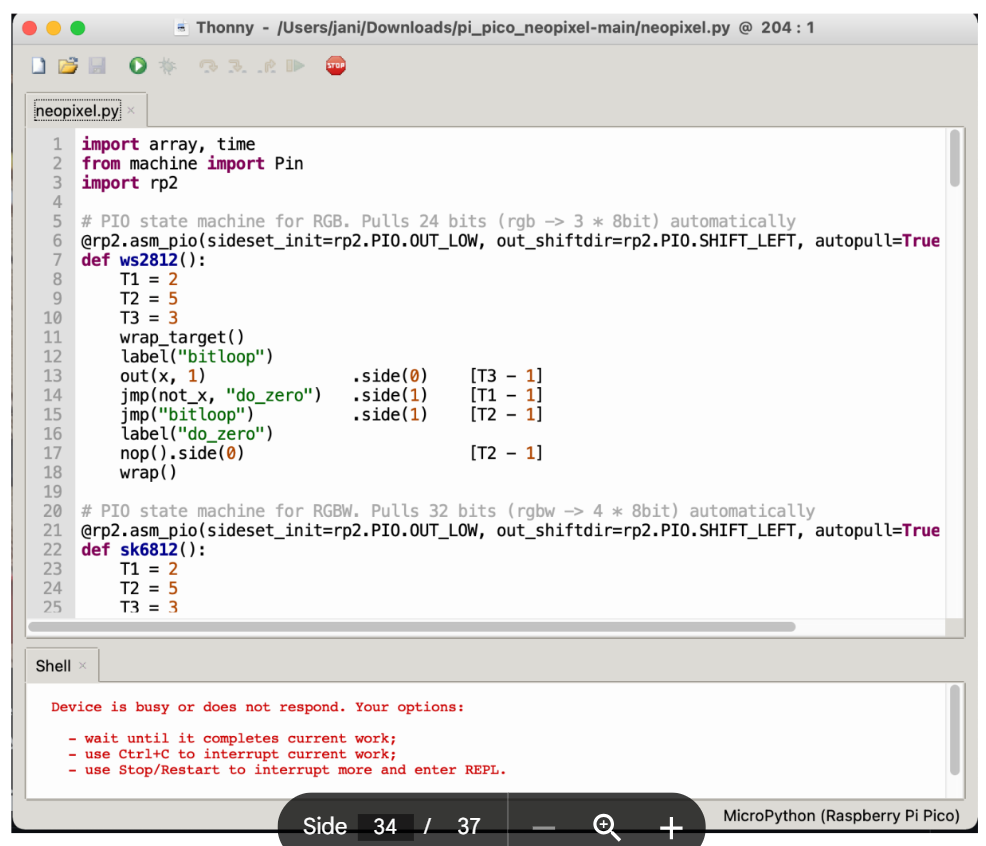
Task: Click 'def sk6812():' code line
Action: tap(143, 550)
